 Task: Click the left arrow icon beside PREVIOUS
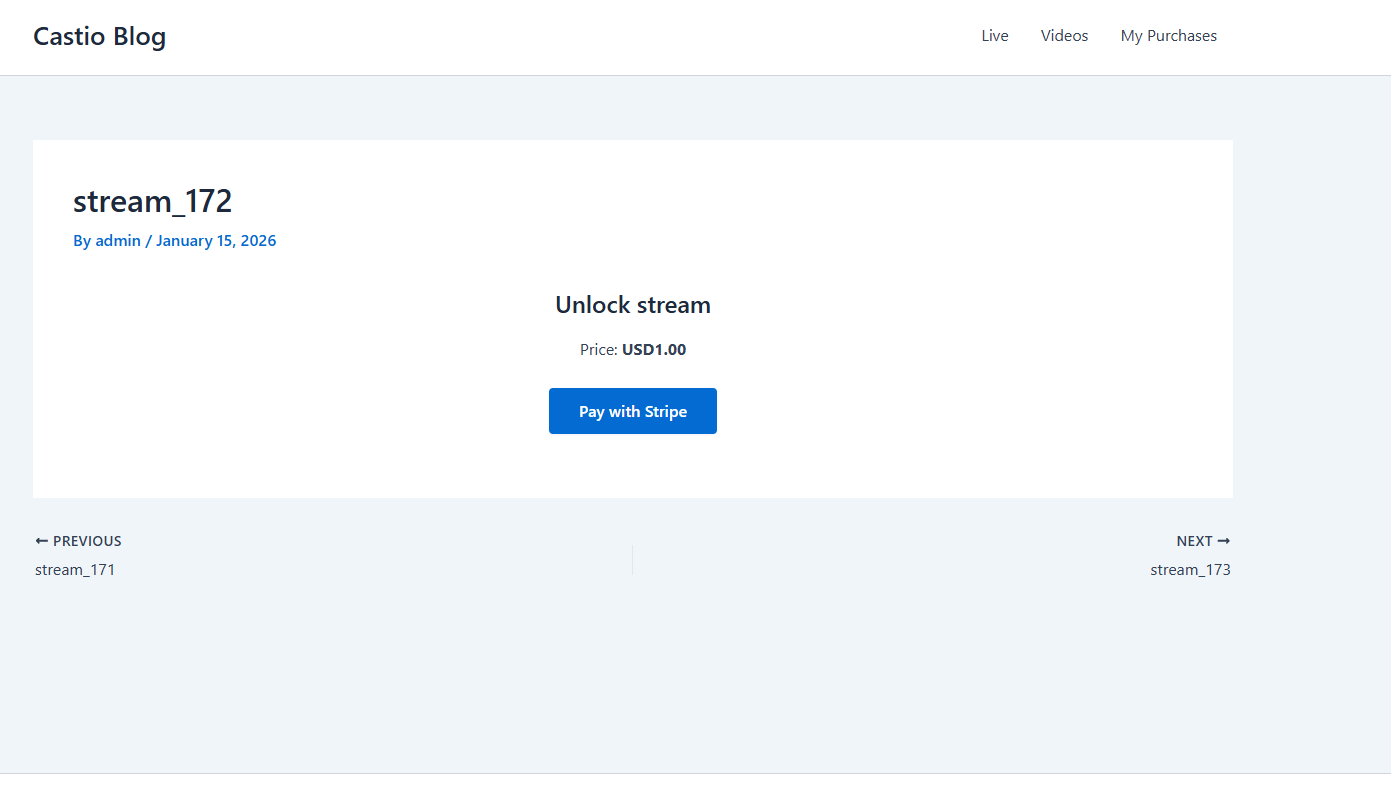pyautogui.click(x=41, y=540)
